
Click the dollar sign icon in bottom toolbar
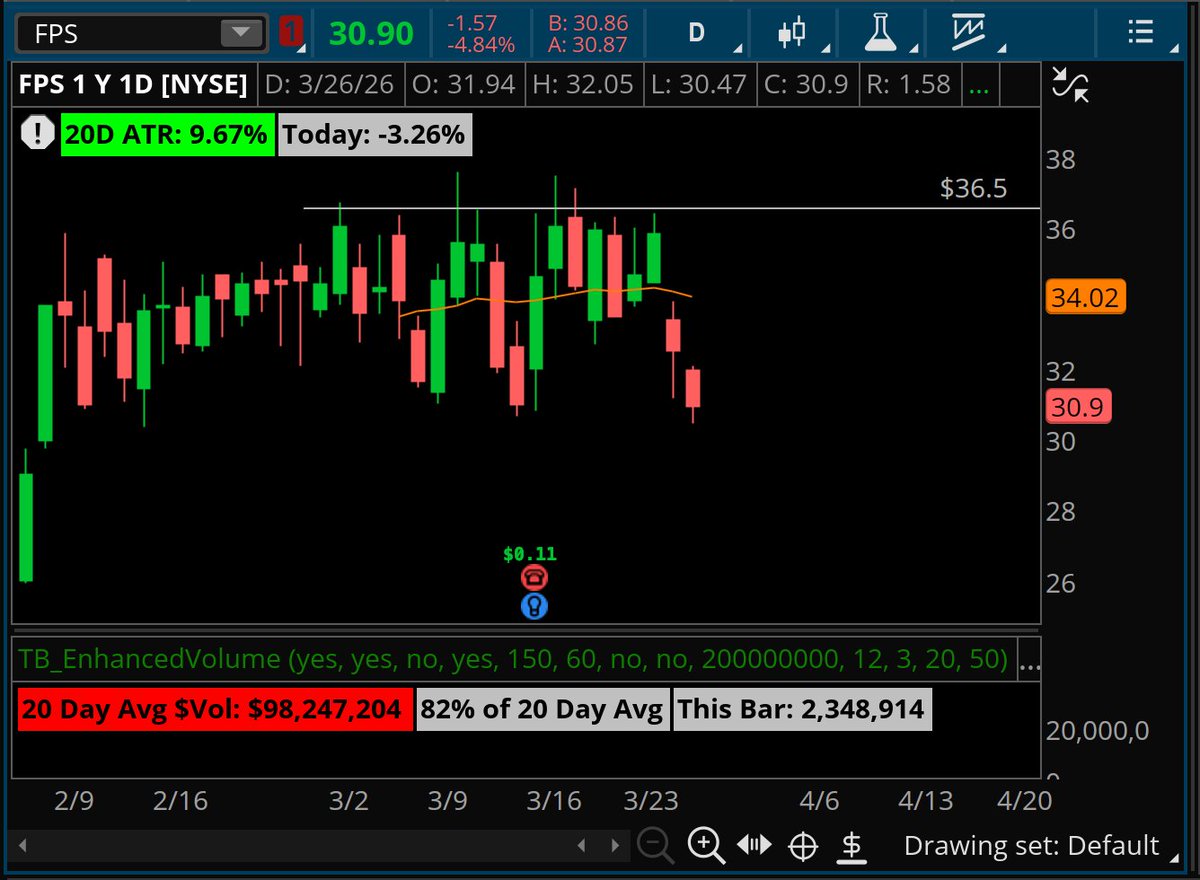(851, 846)
